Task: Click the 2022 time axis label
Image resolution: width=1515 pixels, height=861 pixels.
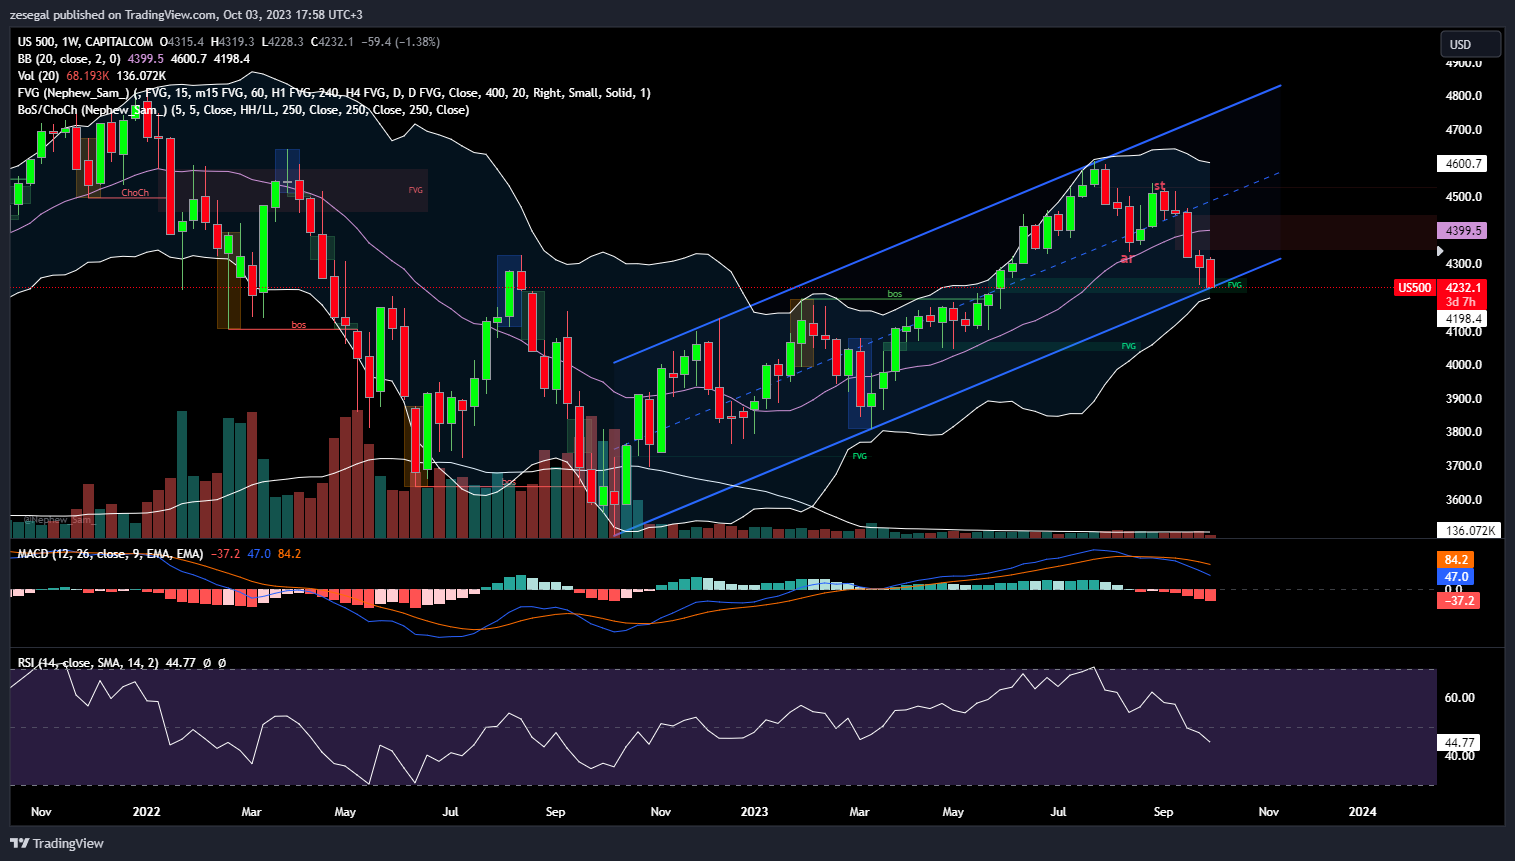Action: [146, 812]
